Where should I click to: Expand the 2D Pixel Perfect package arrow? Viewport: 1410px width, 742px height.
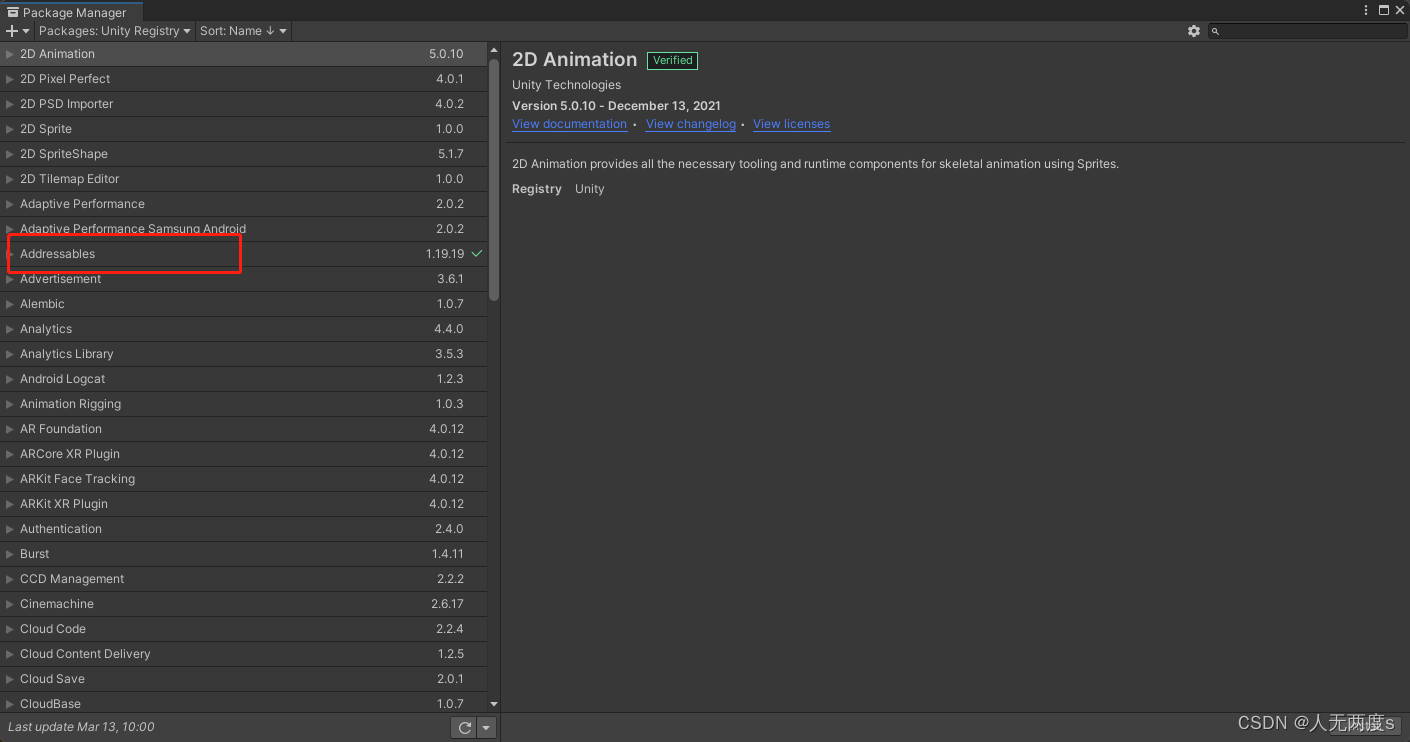pyautogui.click(x=10, y=79)
